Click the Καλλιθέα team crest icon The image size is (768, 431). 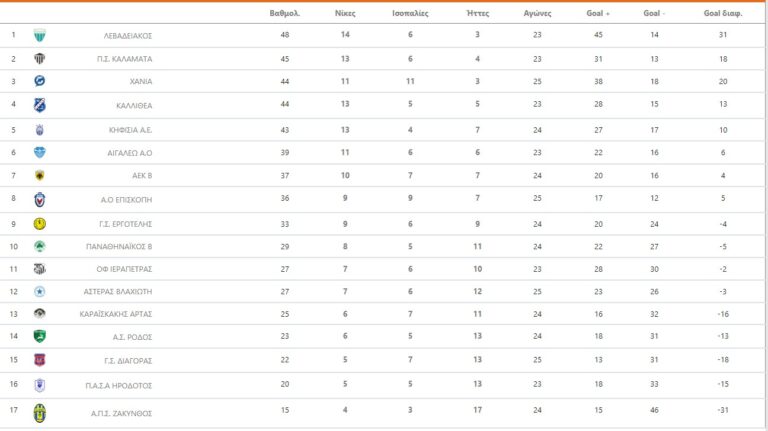click(40, 105)
